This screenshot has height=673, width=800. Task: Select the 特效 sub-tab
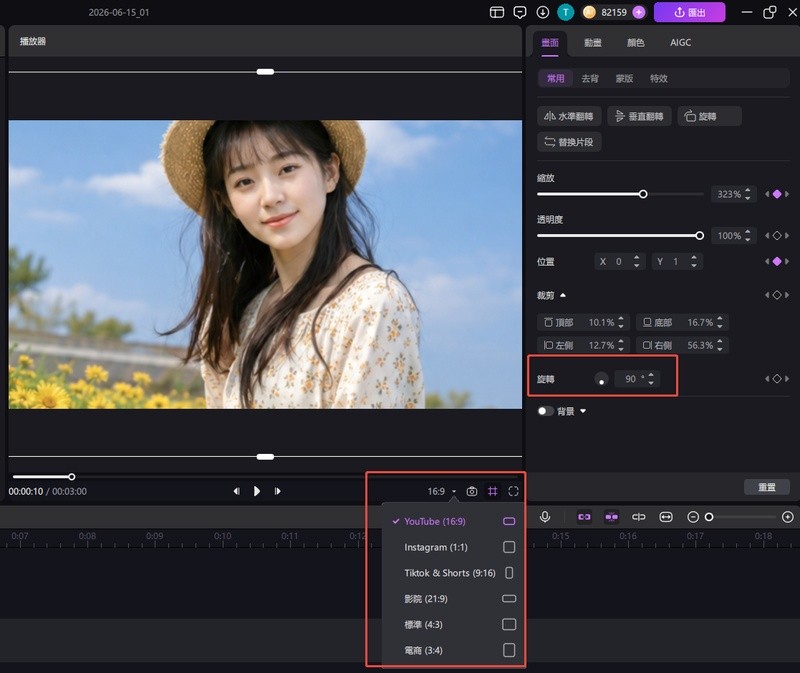tap(658, 78)
